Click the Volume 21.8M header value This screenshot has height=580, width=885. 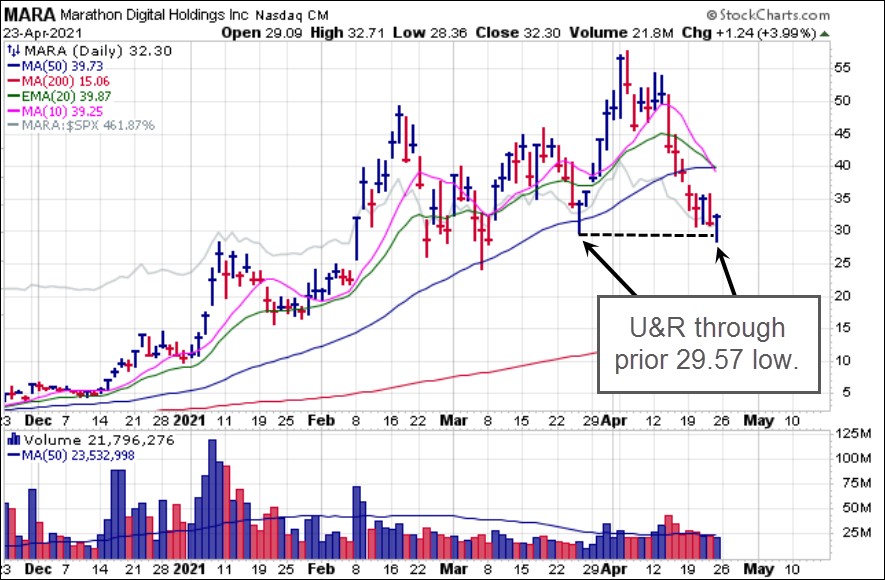click(x=621, y=33)
